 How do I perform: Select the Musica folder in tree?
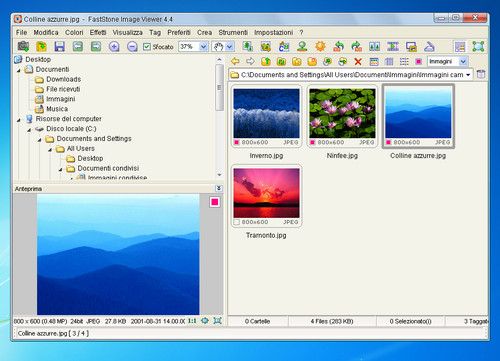tap(57, 109)
